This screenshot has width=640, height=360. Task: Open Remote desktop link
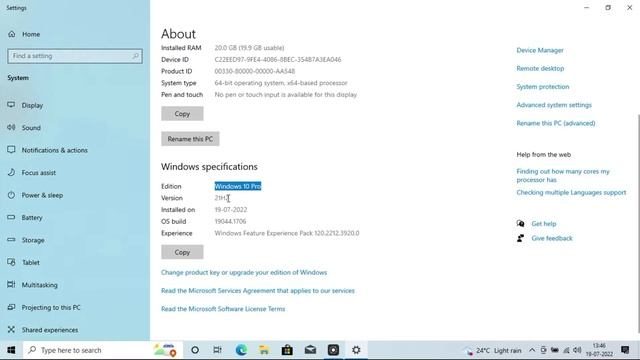point(540,69)
